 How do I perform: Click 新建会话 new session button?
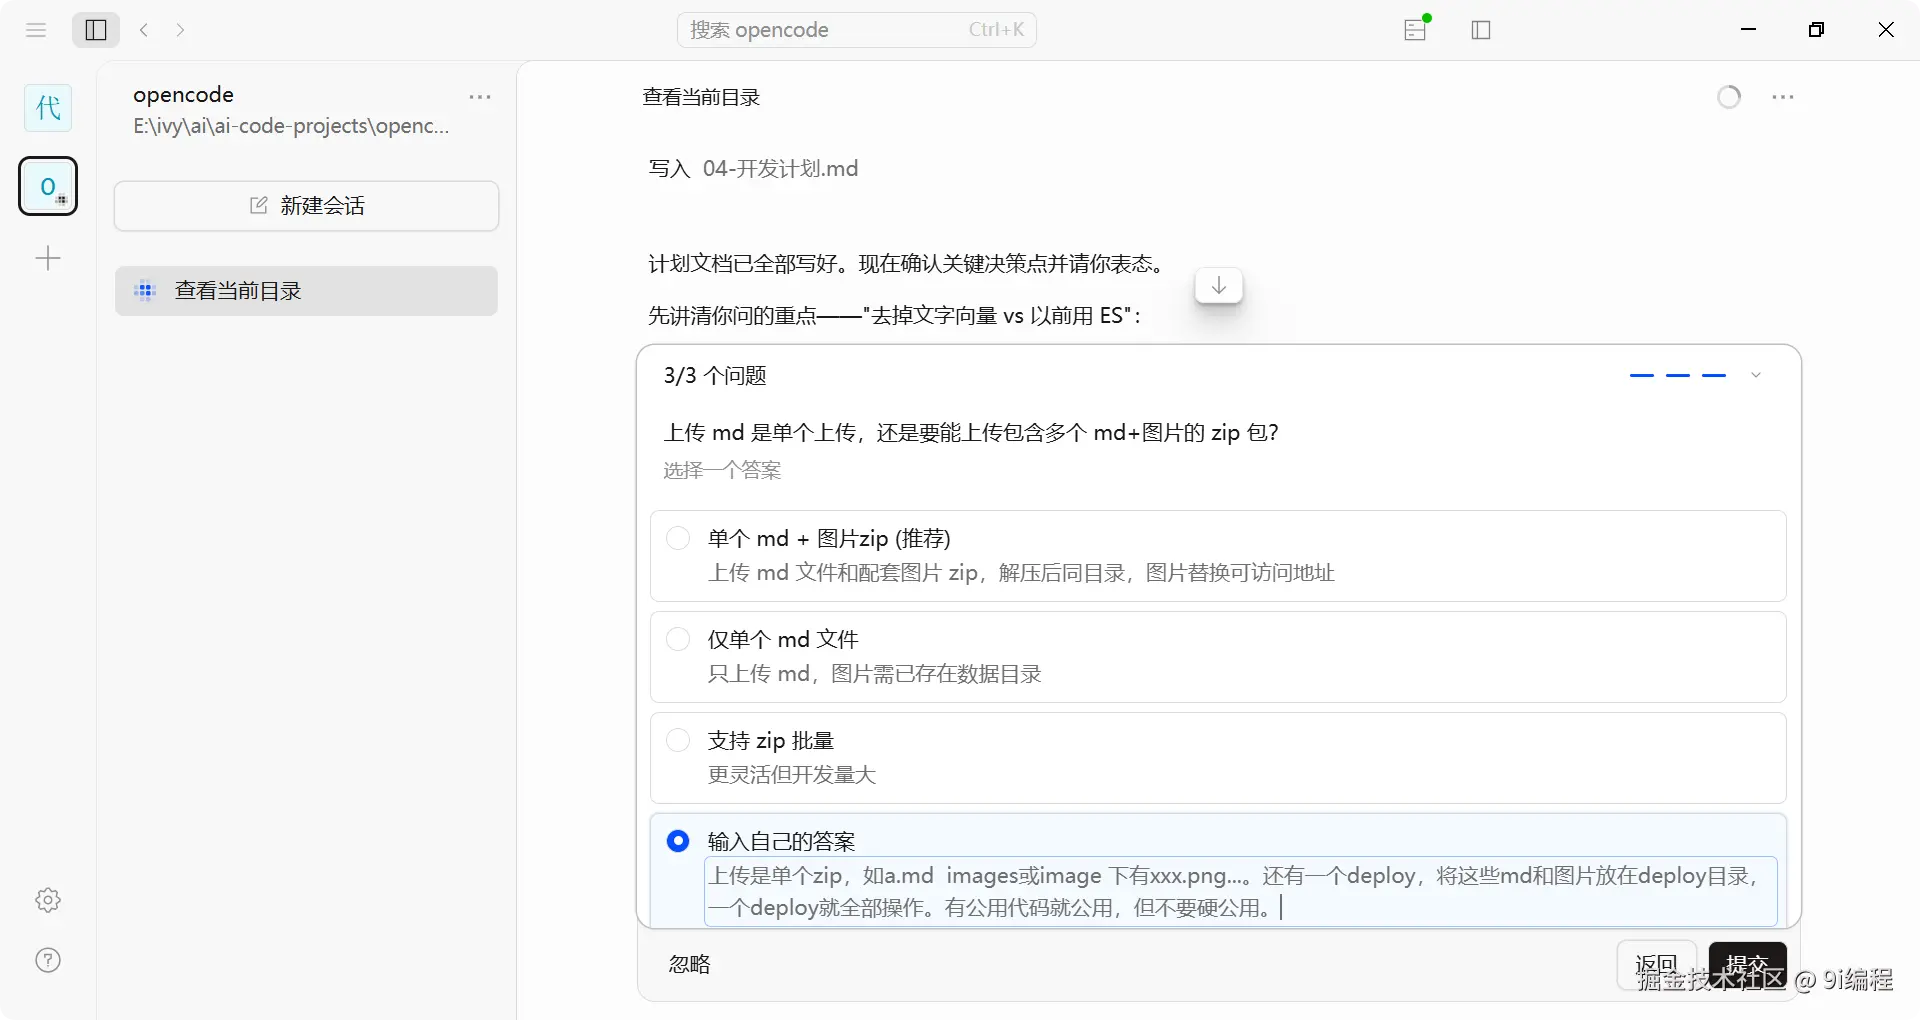pos(307,206)
